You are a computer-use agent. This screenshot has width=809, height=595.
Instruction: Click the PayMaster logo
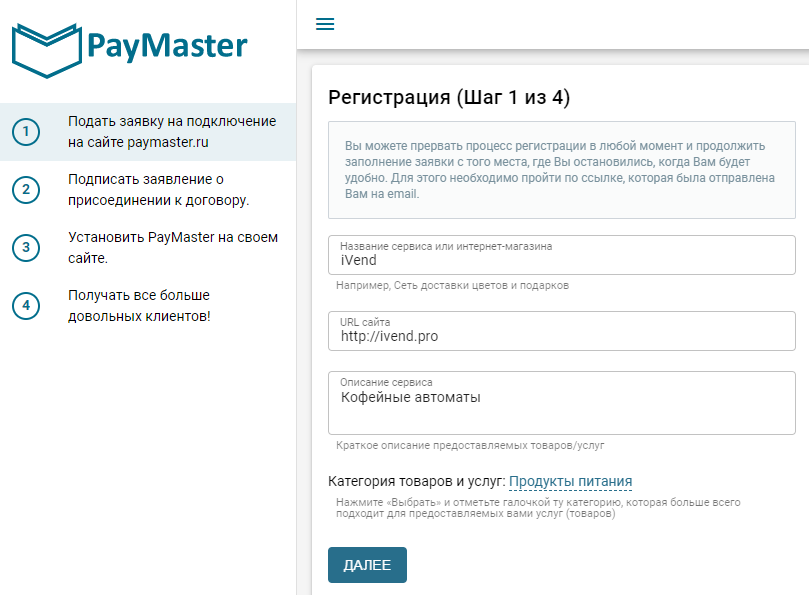[130, 50]
